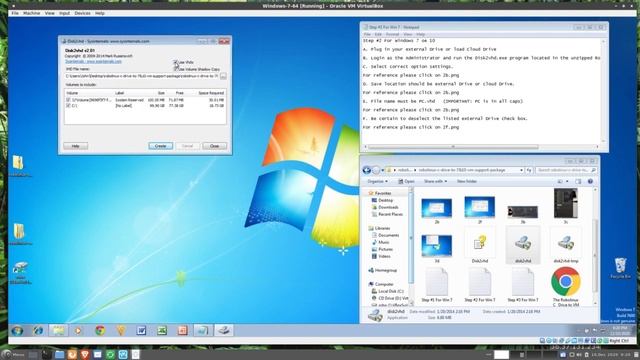Open the VirtualBox Help menu

click(x=100, y=13)
